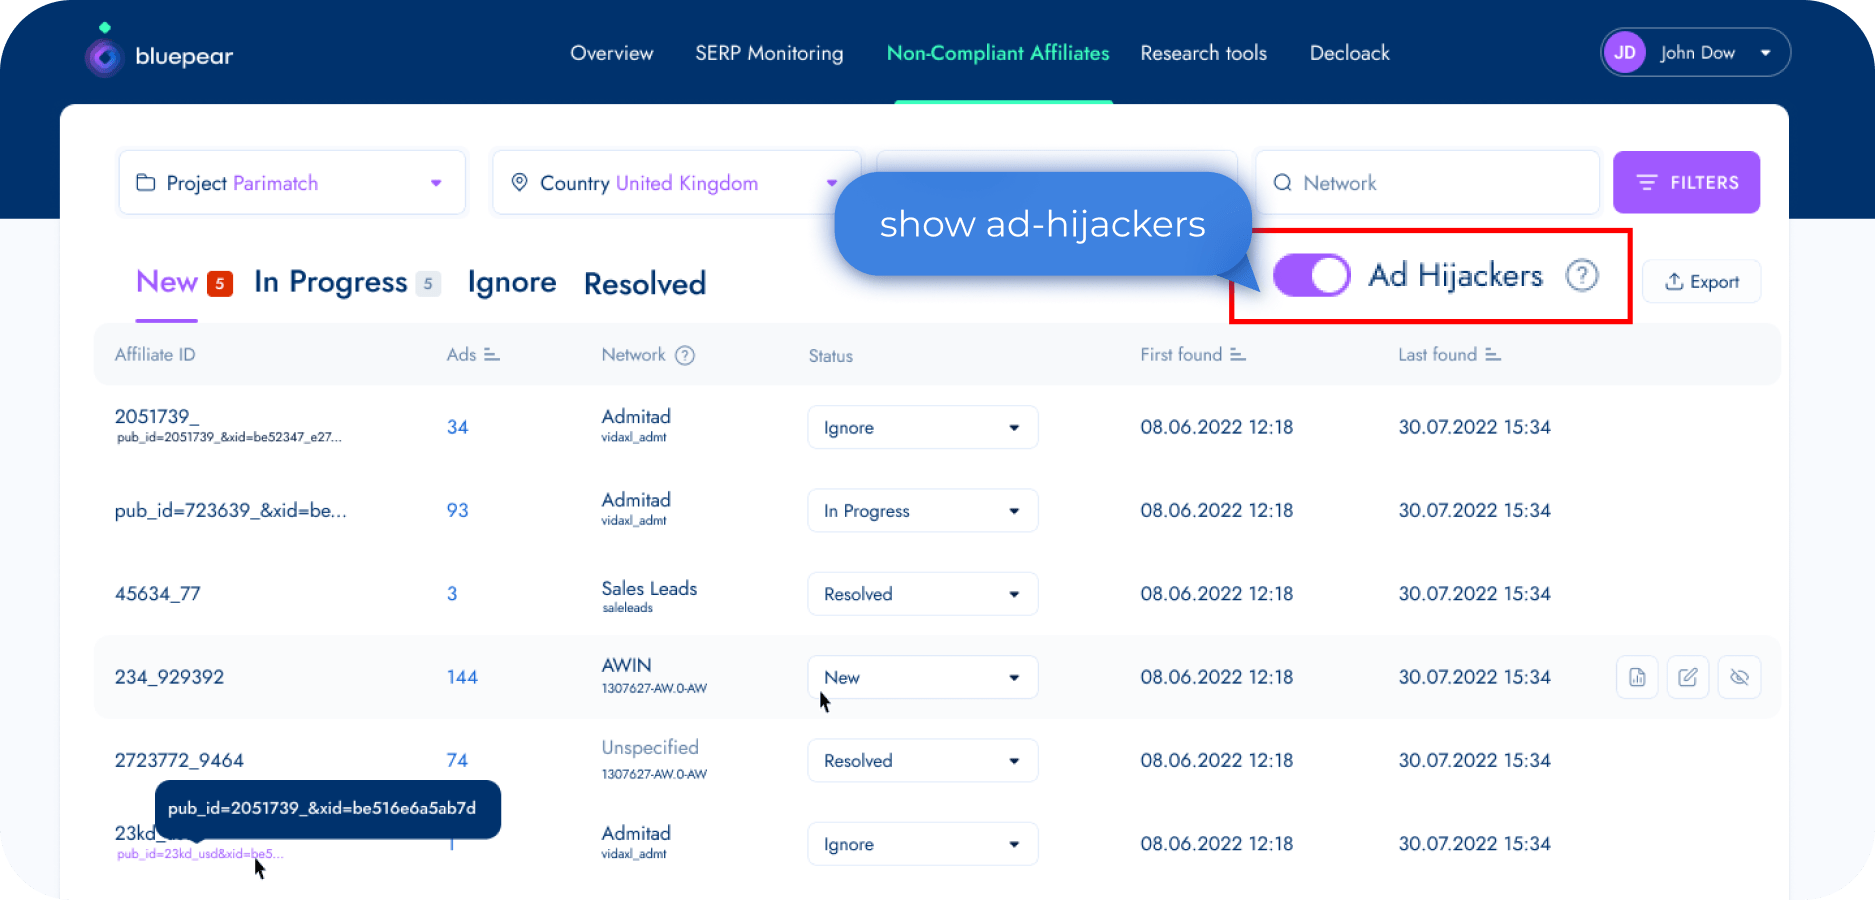Sort by First found column icon
Image resolution: width=1875 pixels, height=900 pixels.
tap(1238, 355)
